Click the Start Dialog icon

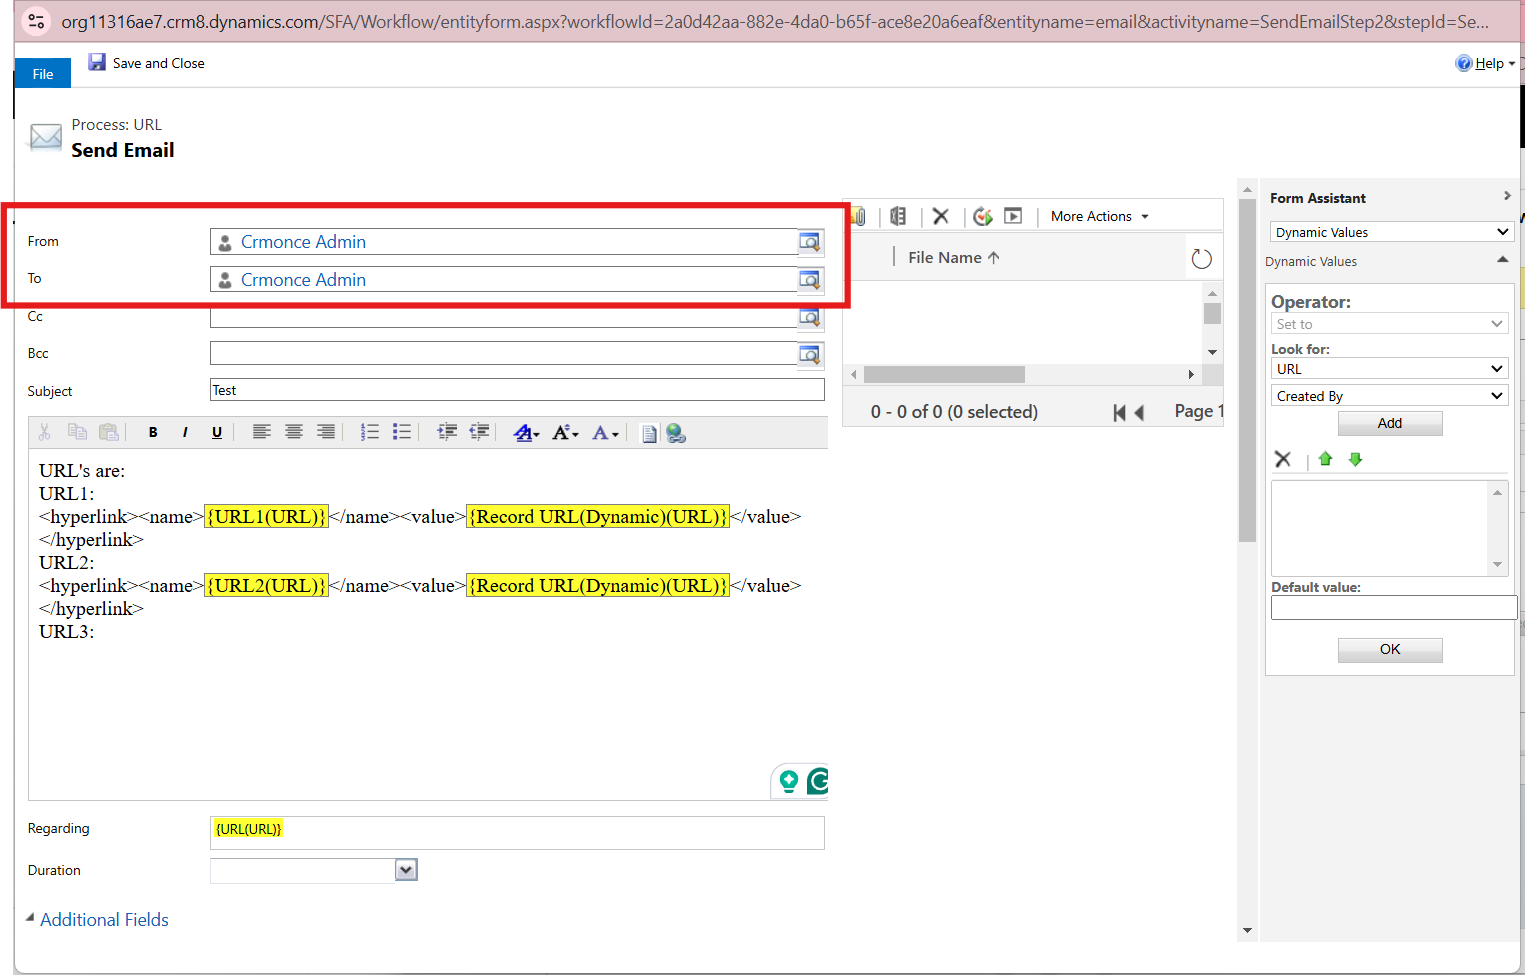[1013, 216]
